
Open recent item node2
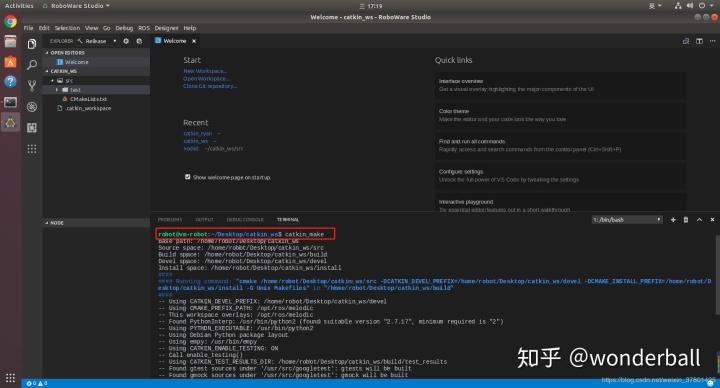(x=191, y=148)
